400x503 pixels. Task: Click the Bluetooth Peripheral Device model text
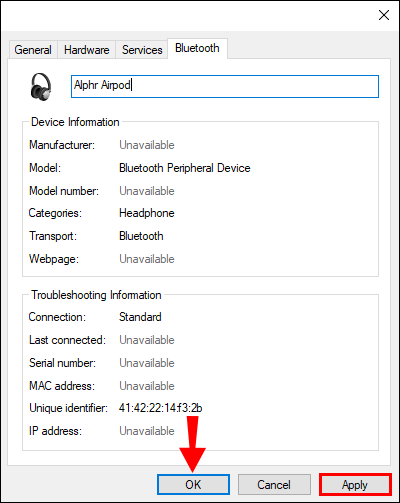(185, 168)
